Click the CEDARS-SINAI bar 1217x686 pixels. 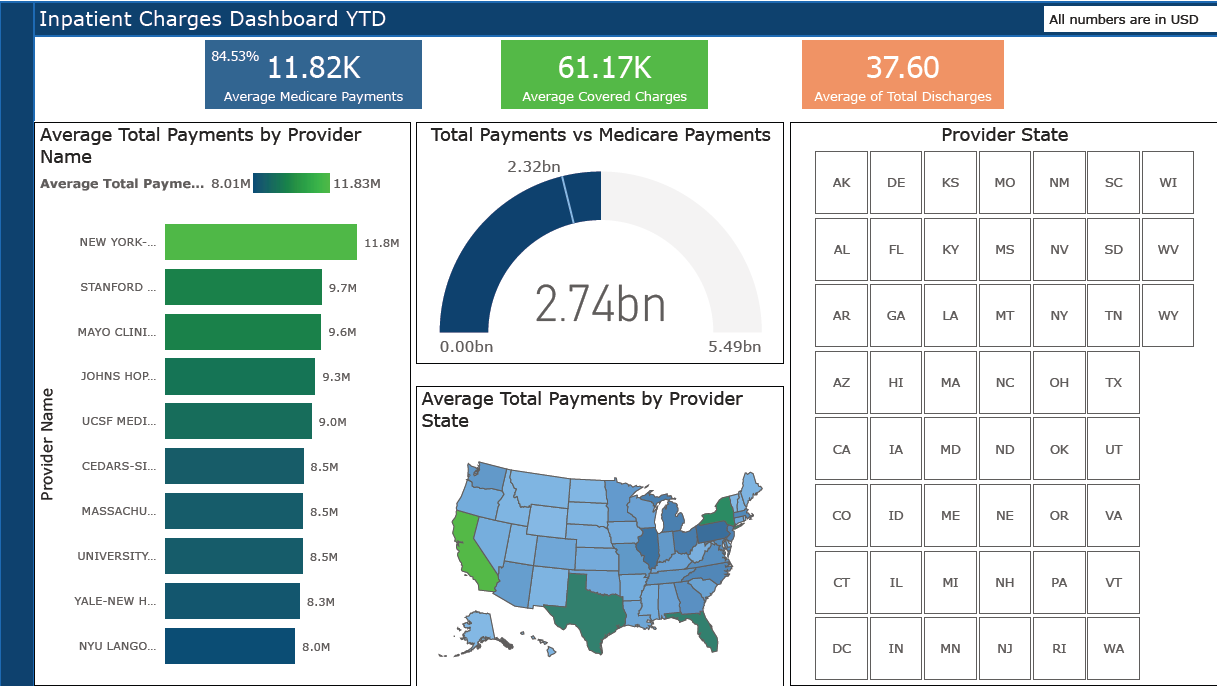234,466
